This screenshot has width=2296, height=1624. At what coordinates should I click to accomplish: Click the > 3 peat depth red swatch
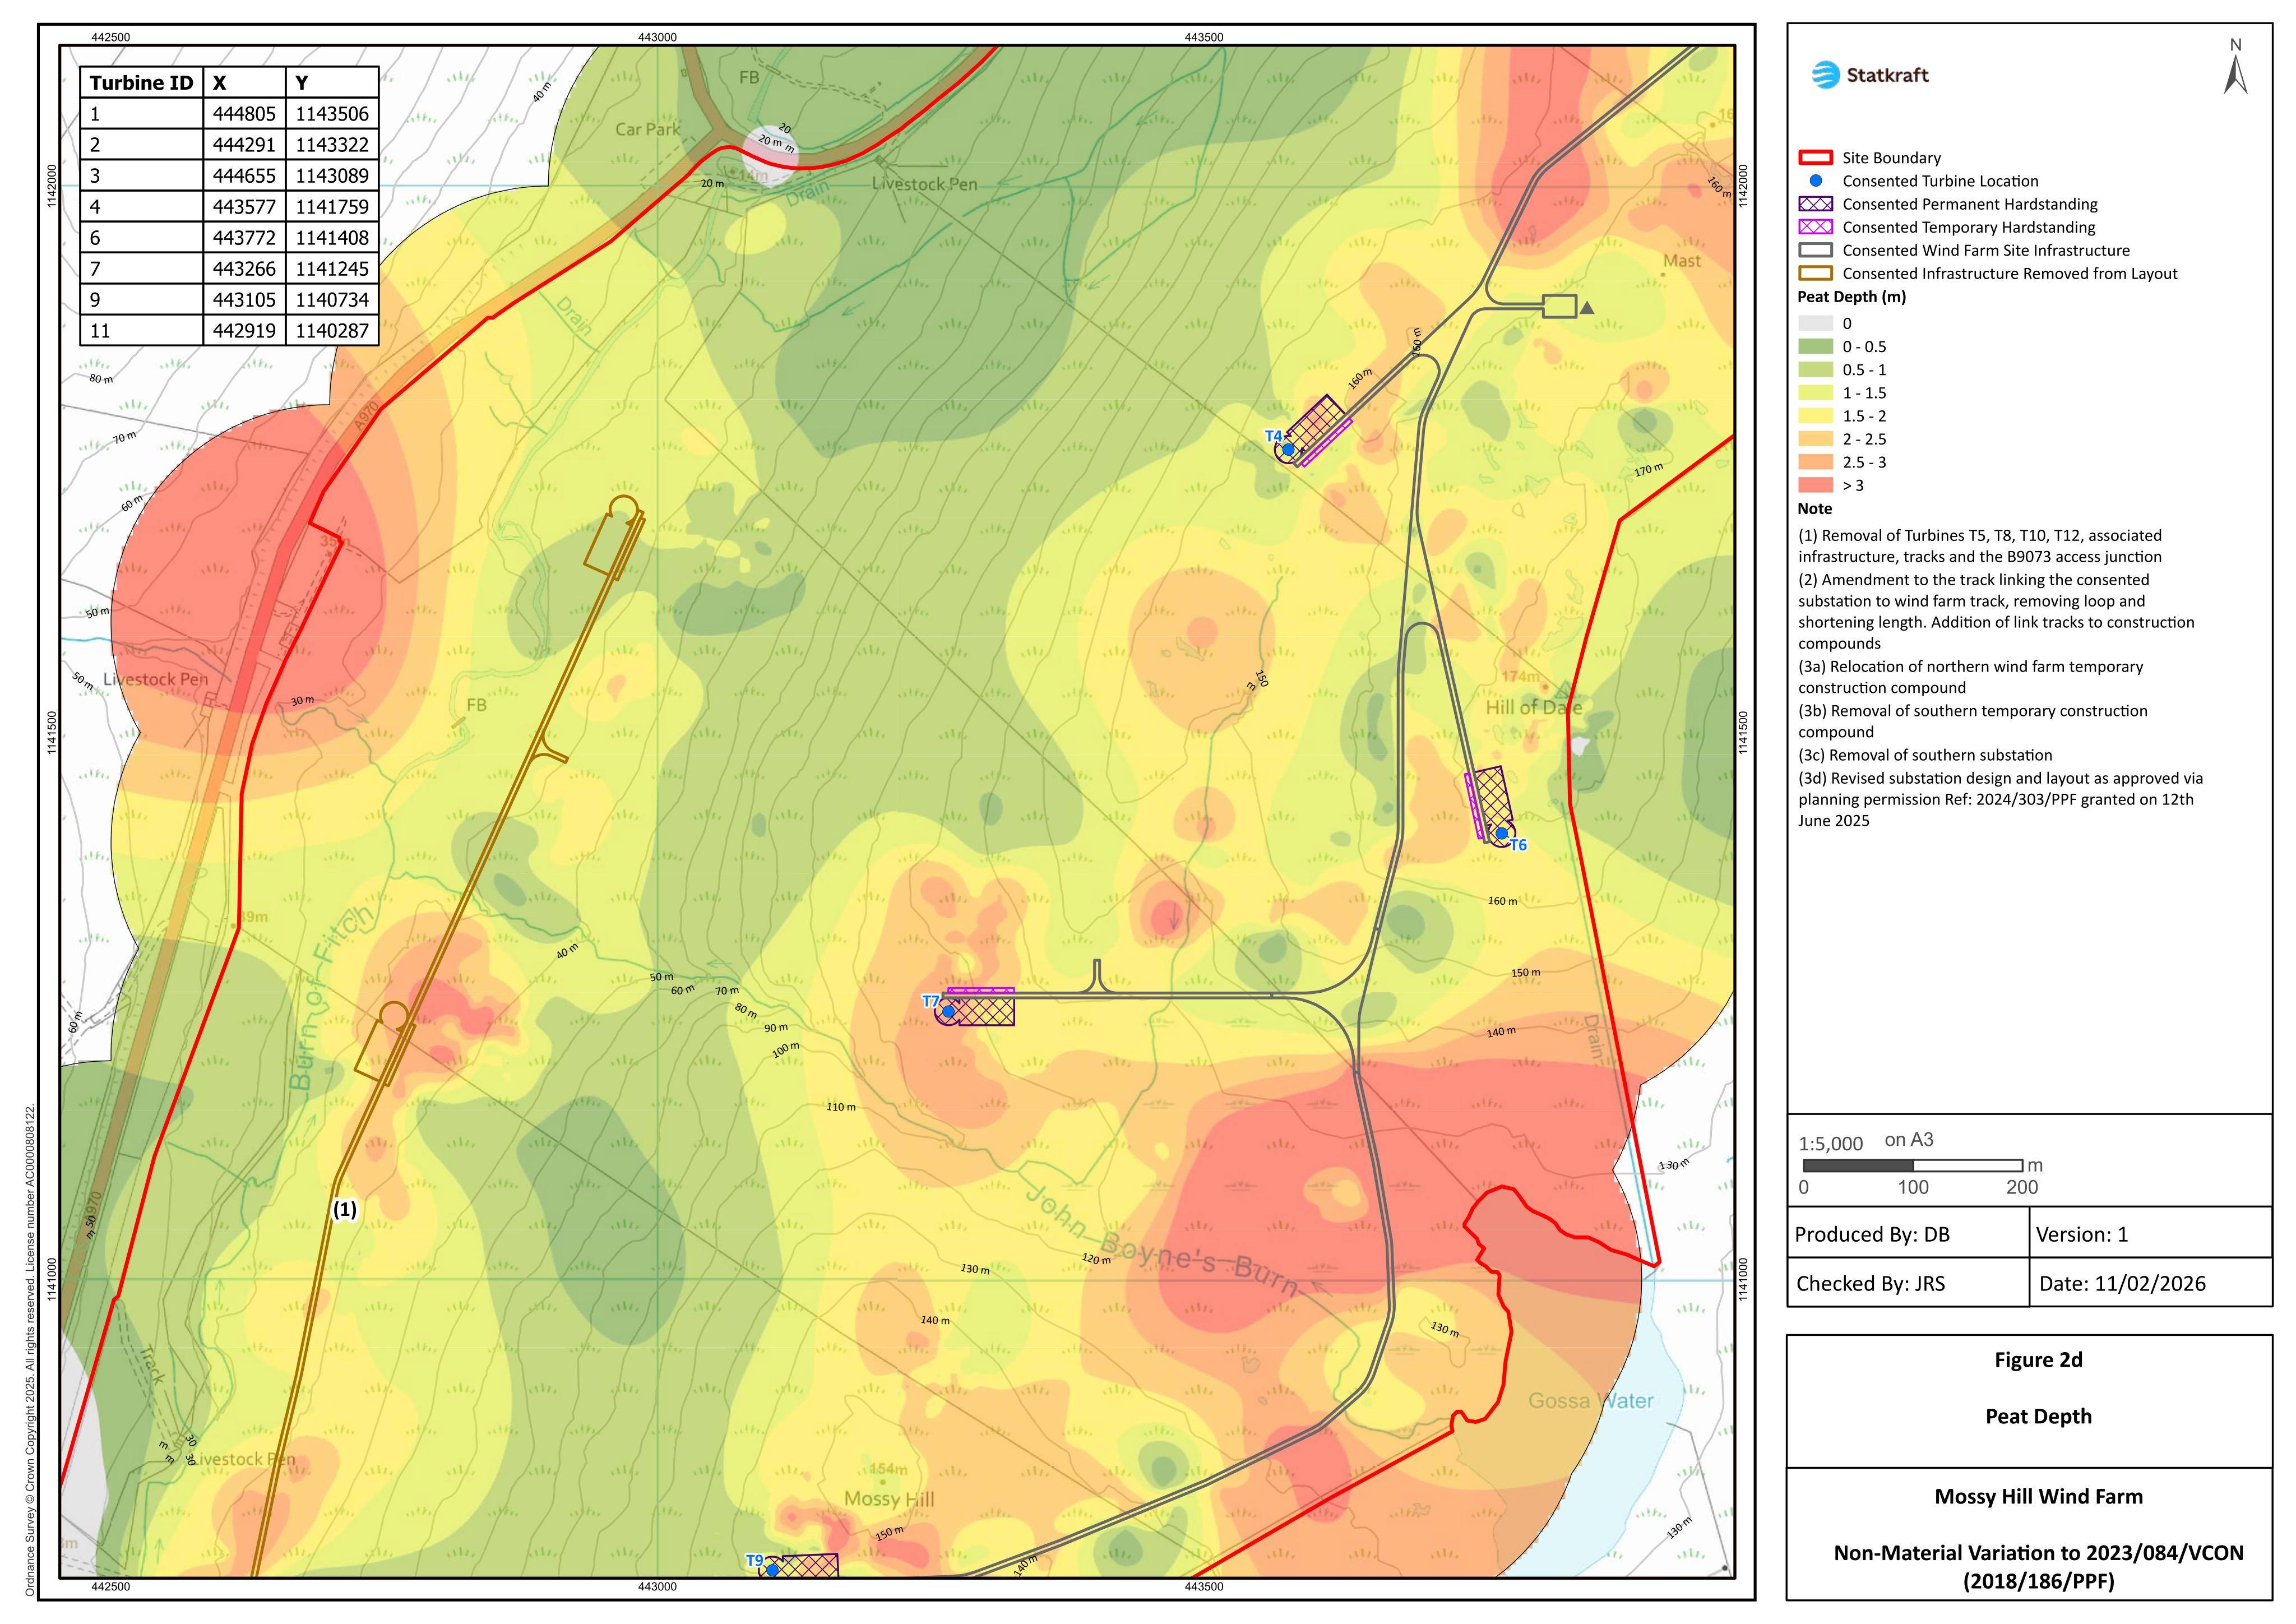click(1815, 485)
